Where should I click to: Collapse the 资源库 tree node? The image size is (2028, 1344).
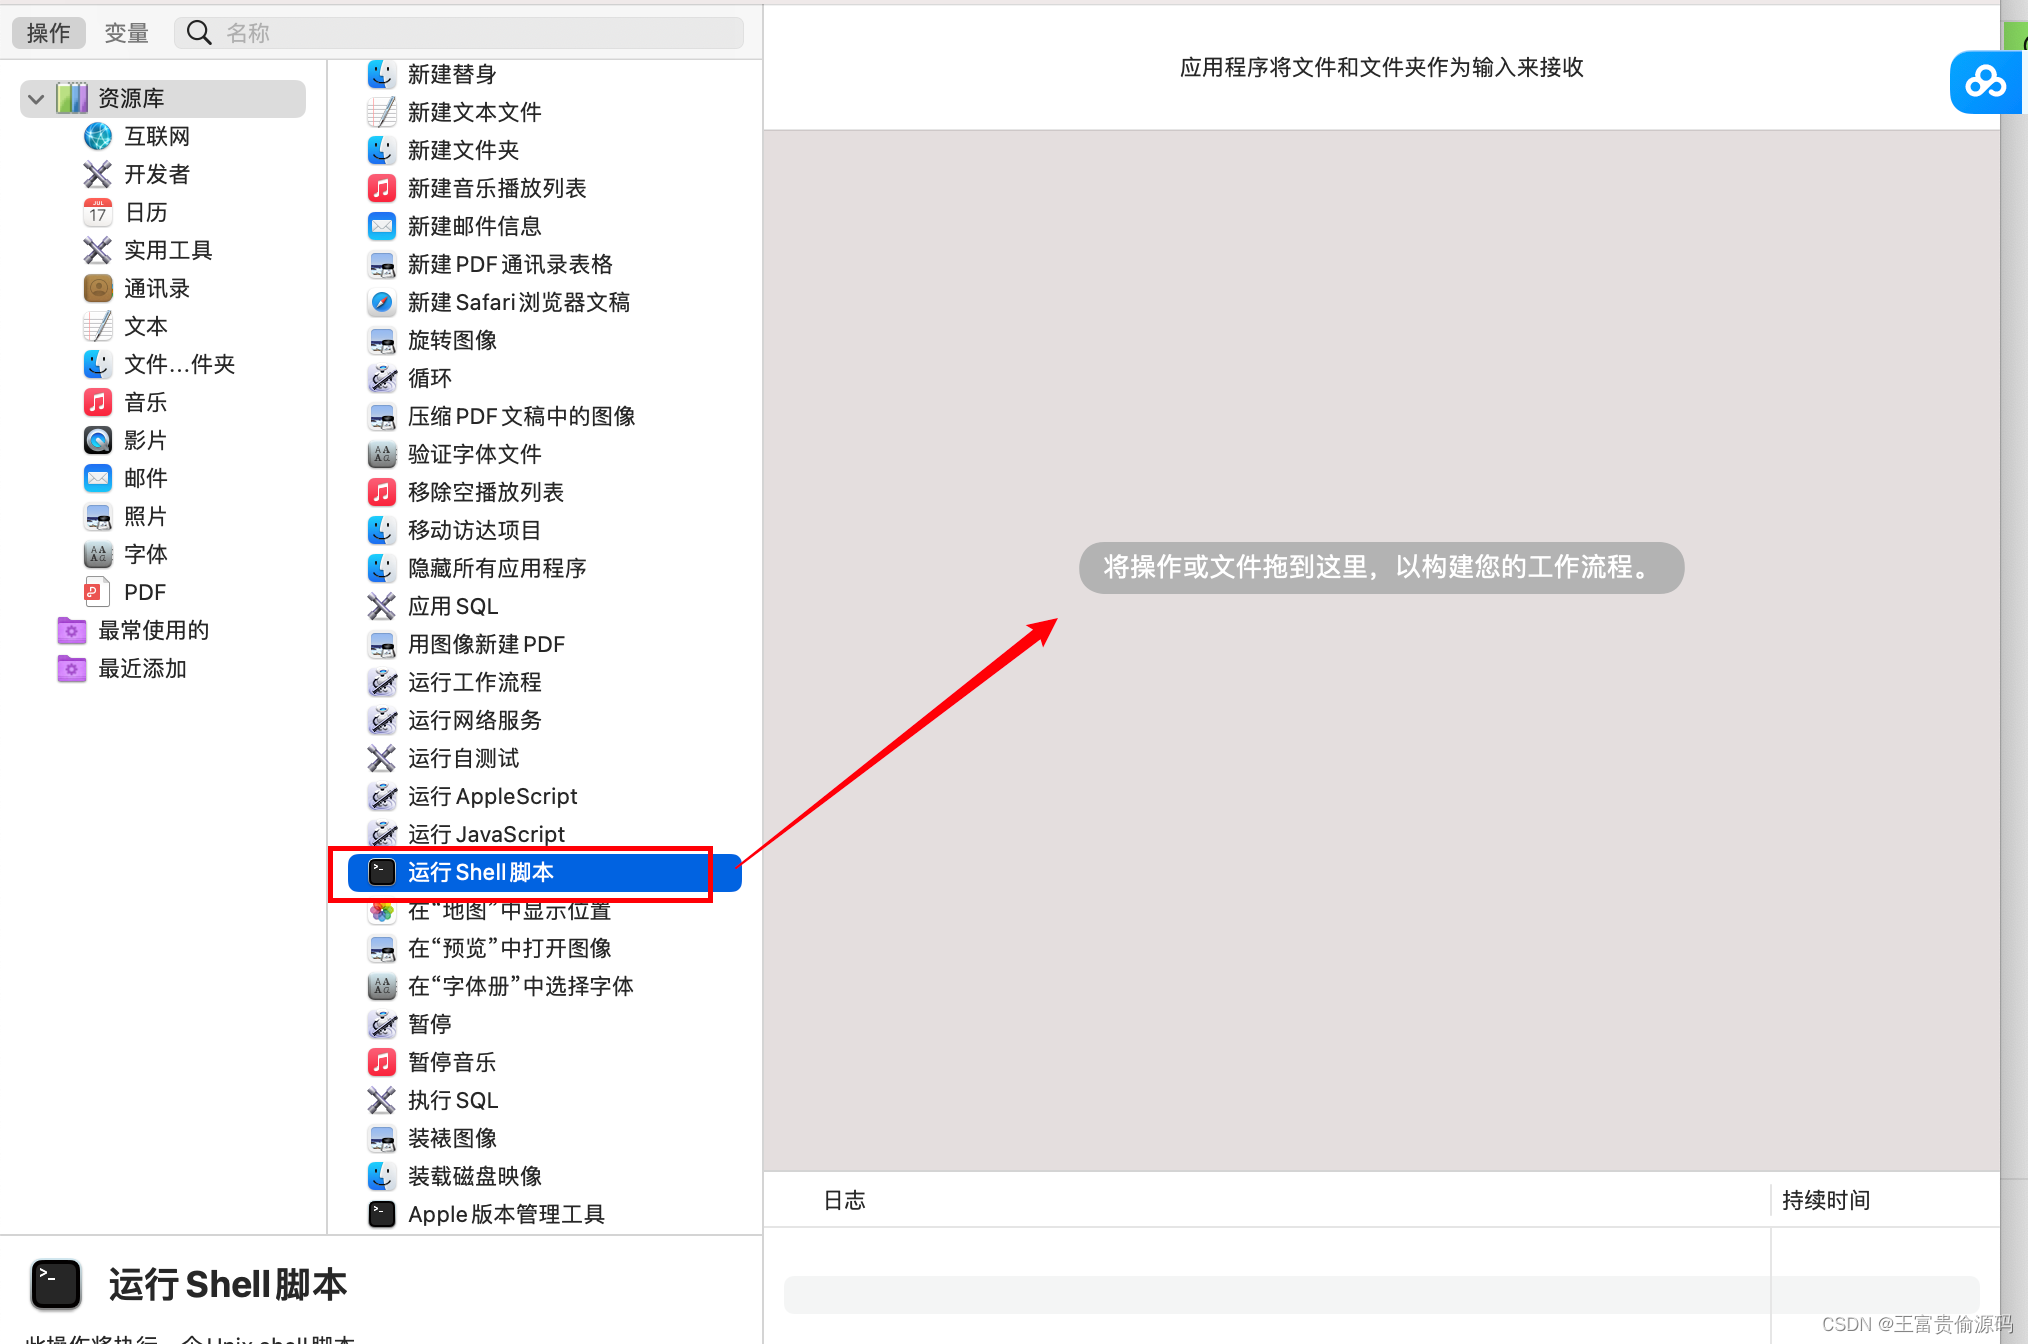[36, 99]
